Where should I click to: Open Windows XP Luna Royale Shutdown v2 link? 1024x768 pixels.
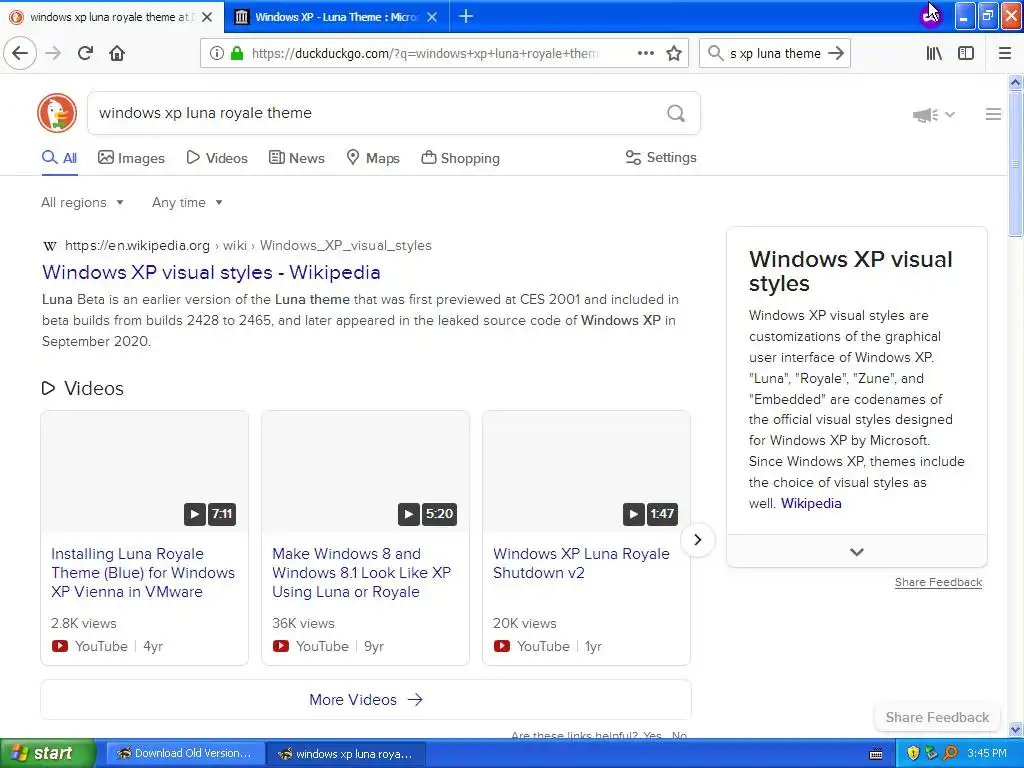(x=581, y=563)
